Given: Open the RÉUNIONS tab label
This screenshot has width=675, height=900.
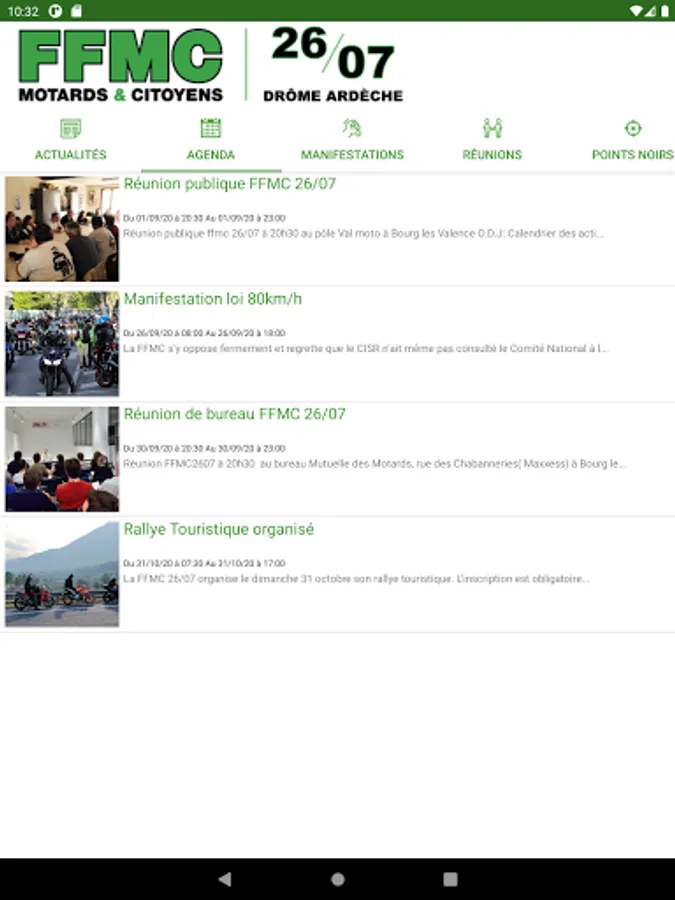Looking at the screenshot, I should (492, 154).
